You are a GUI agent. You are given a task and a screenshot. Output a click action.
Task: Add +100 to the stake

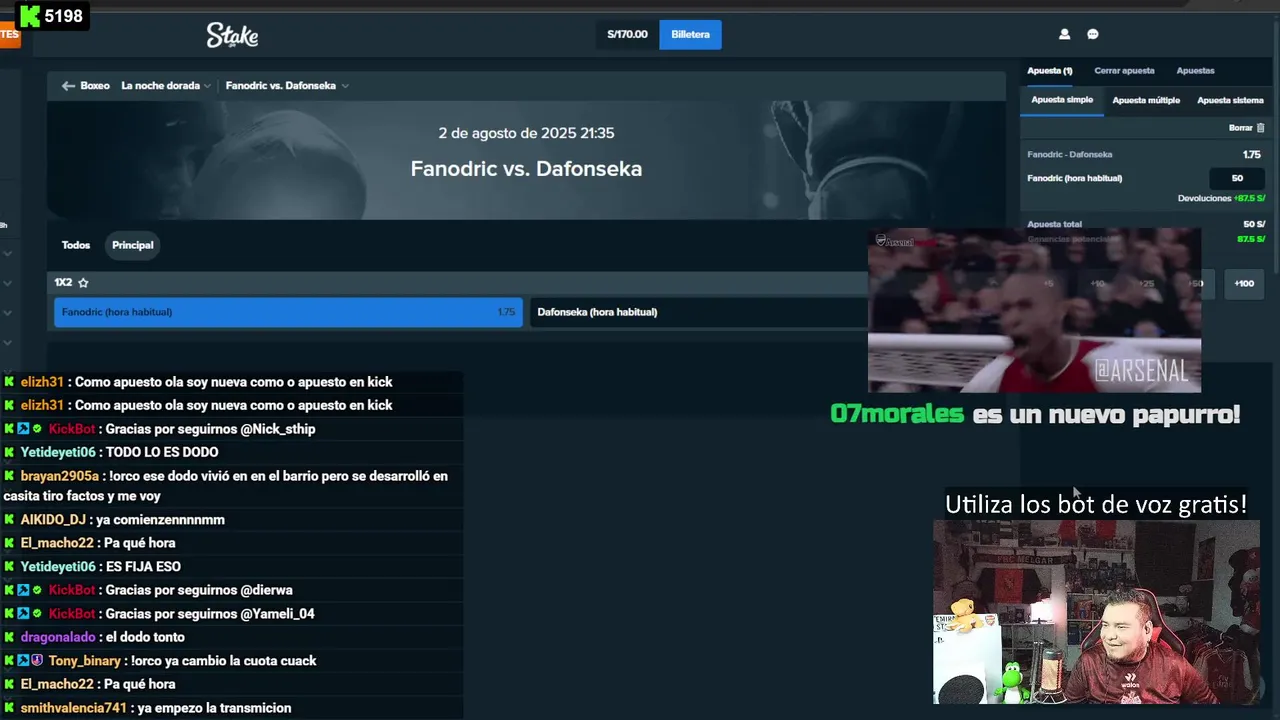[x=1244, y=283]
